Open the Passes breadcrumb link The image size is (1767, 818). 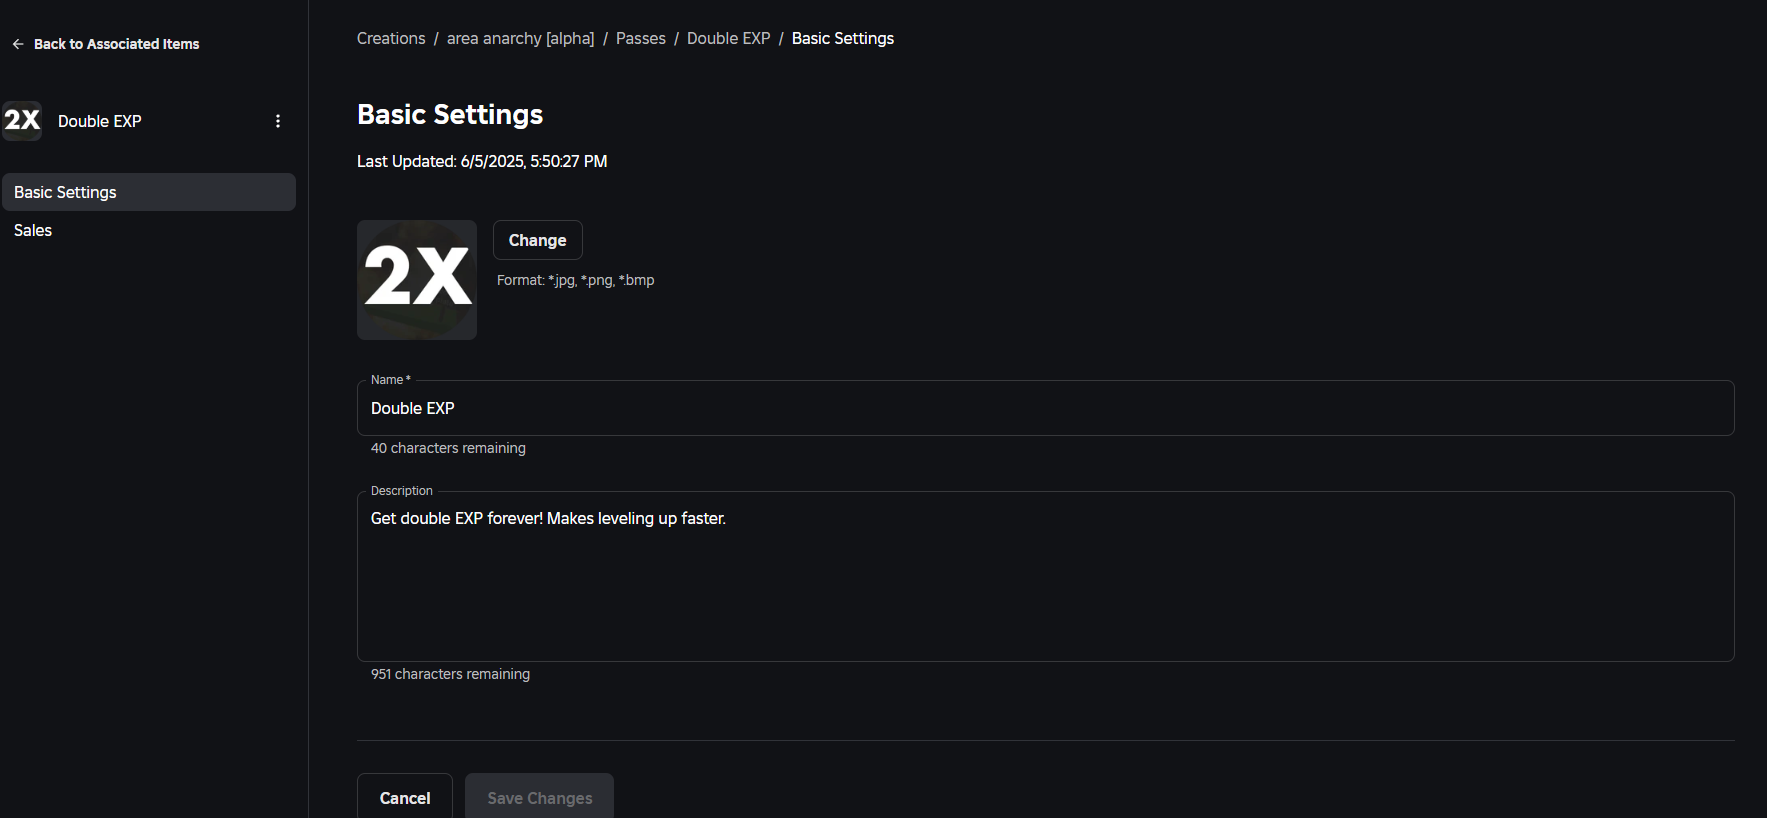[x=640, y=38]
